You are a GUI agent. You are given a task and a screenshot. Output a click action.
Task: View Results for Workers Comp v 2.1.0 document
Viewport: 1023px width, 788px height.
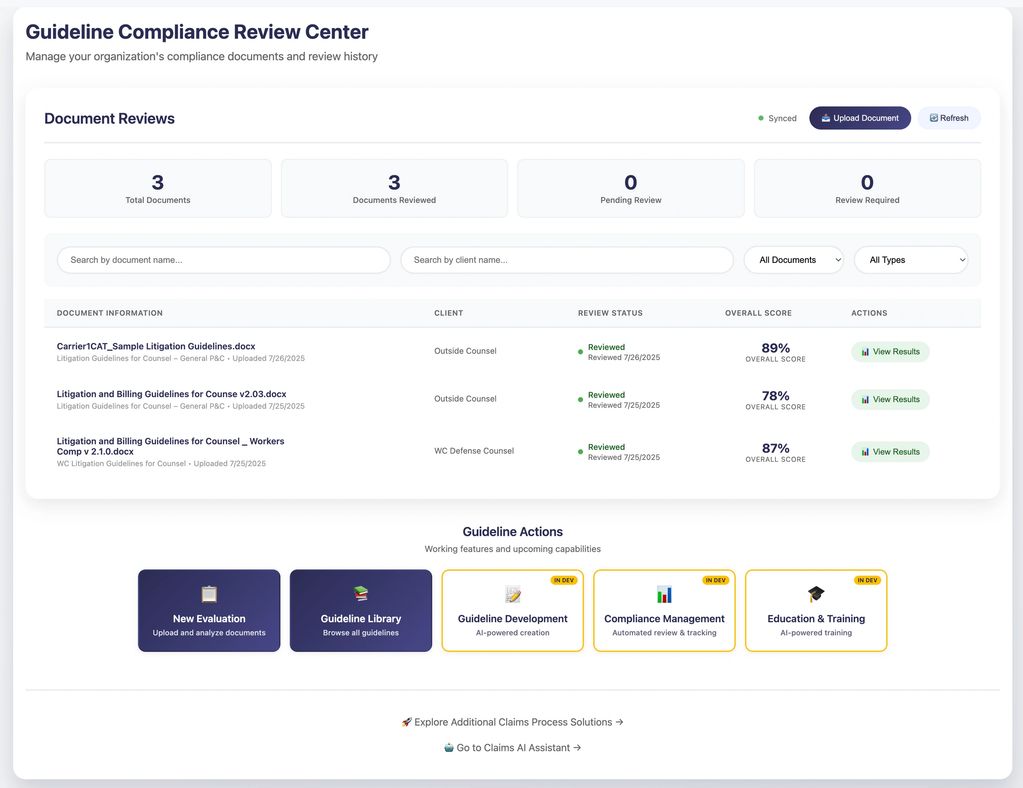[x=890, y=452]
